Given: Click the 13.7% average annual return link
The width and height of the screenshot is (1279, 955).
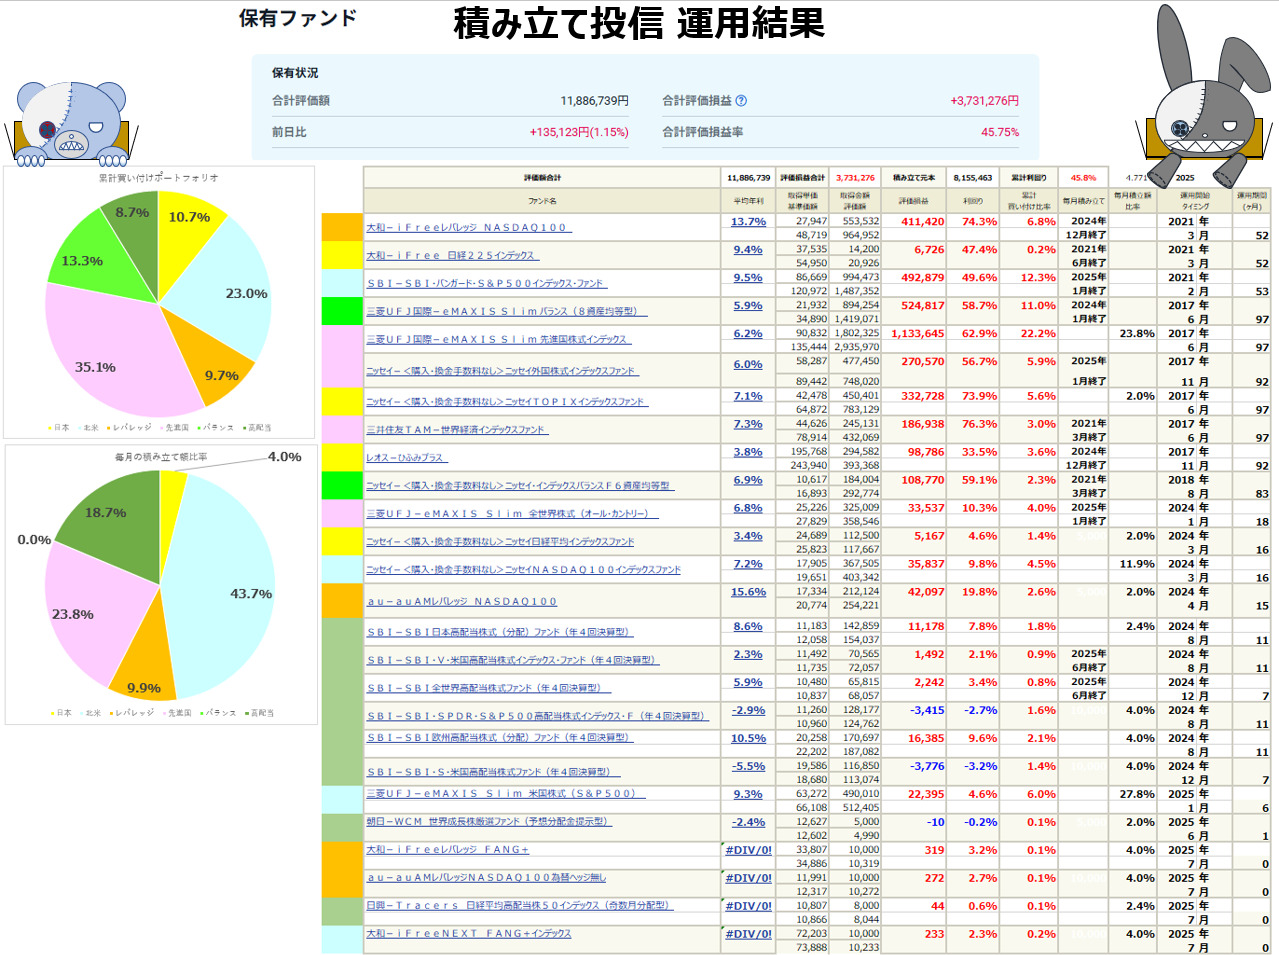Looking at the screenshot, I should coord(748,222).
